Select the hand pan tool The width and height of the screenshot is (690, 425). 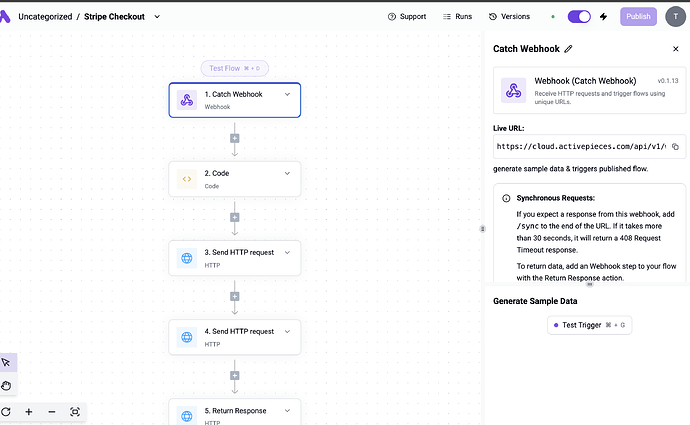(6, 386)
